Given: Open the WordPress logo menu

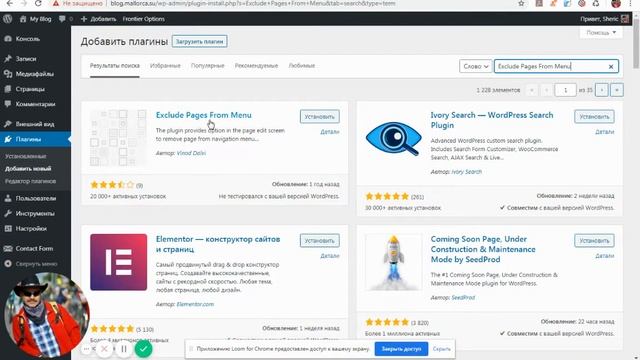Looking at the screenshot, I should click(x=7, y=19).
